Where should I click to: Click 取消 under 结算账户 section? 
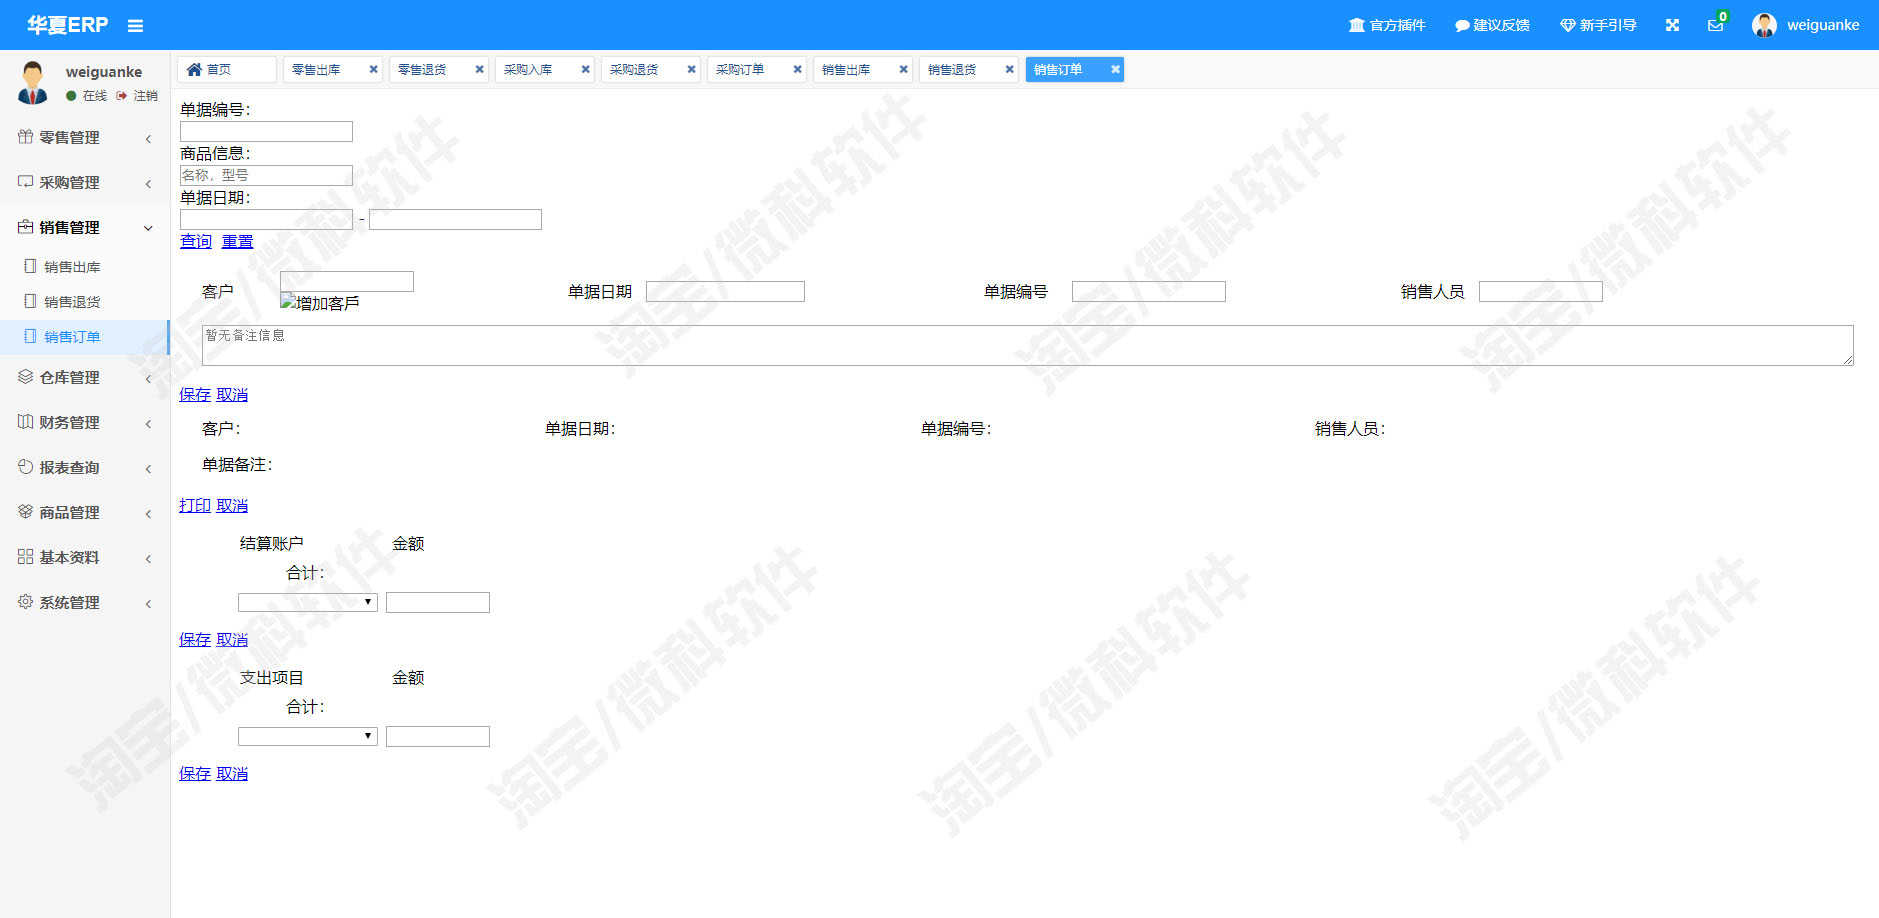[232, 640]
